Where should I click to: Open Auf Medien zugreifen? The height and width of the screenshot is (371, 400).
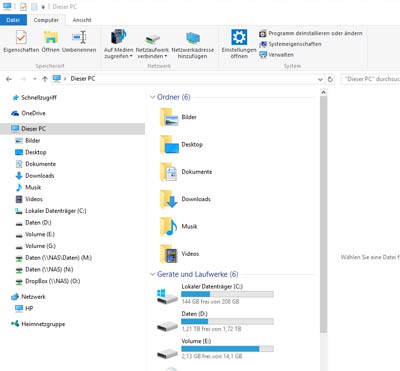click(x=118, y=44)
